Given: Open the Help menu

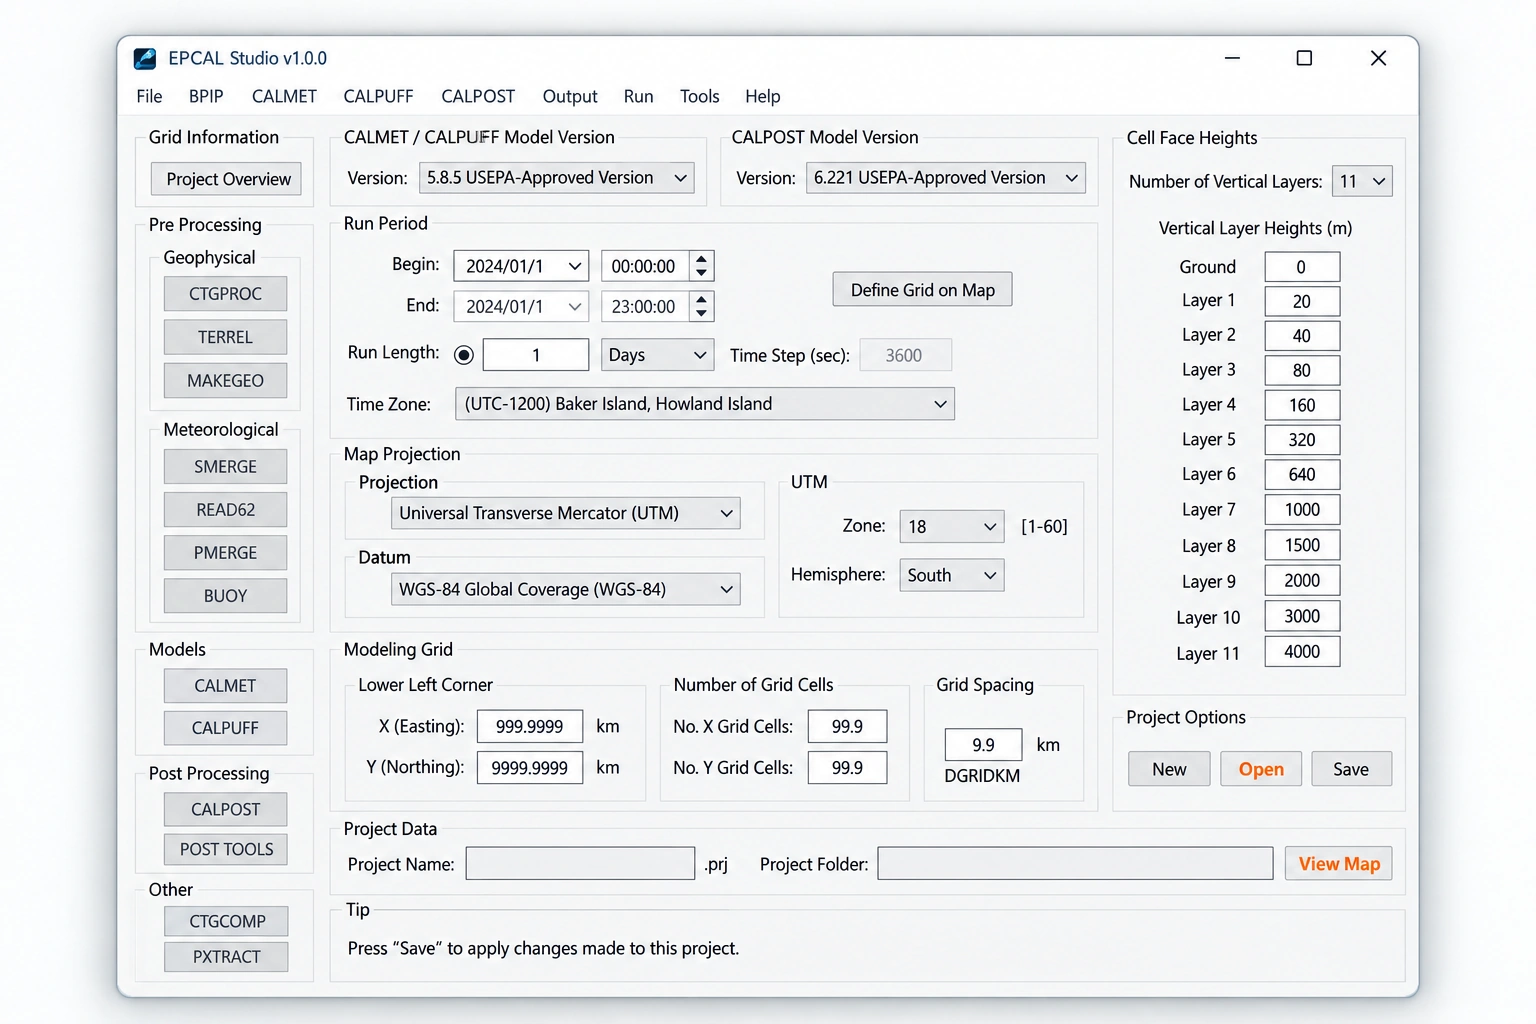Looking at the screenshot, I should (762, 96).
